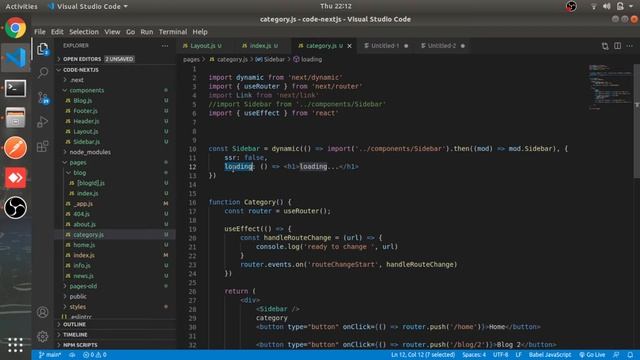Launch Postman from the dock
Image resolution: width=640 pixels, height=360 pixels.
click(16, 148)
